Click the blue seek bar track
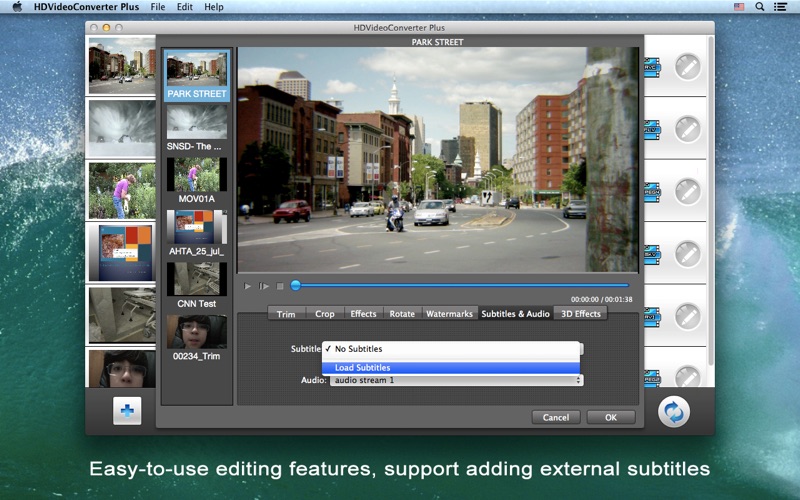Screen dimensions: 800x500 point(462,286)
